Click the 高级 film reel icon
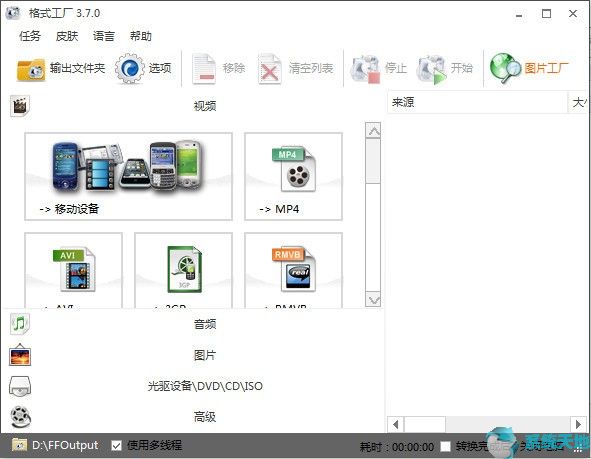This screenshot has width=591, height=459. click(20, 417)
